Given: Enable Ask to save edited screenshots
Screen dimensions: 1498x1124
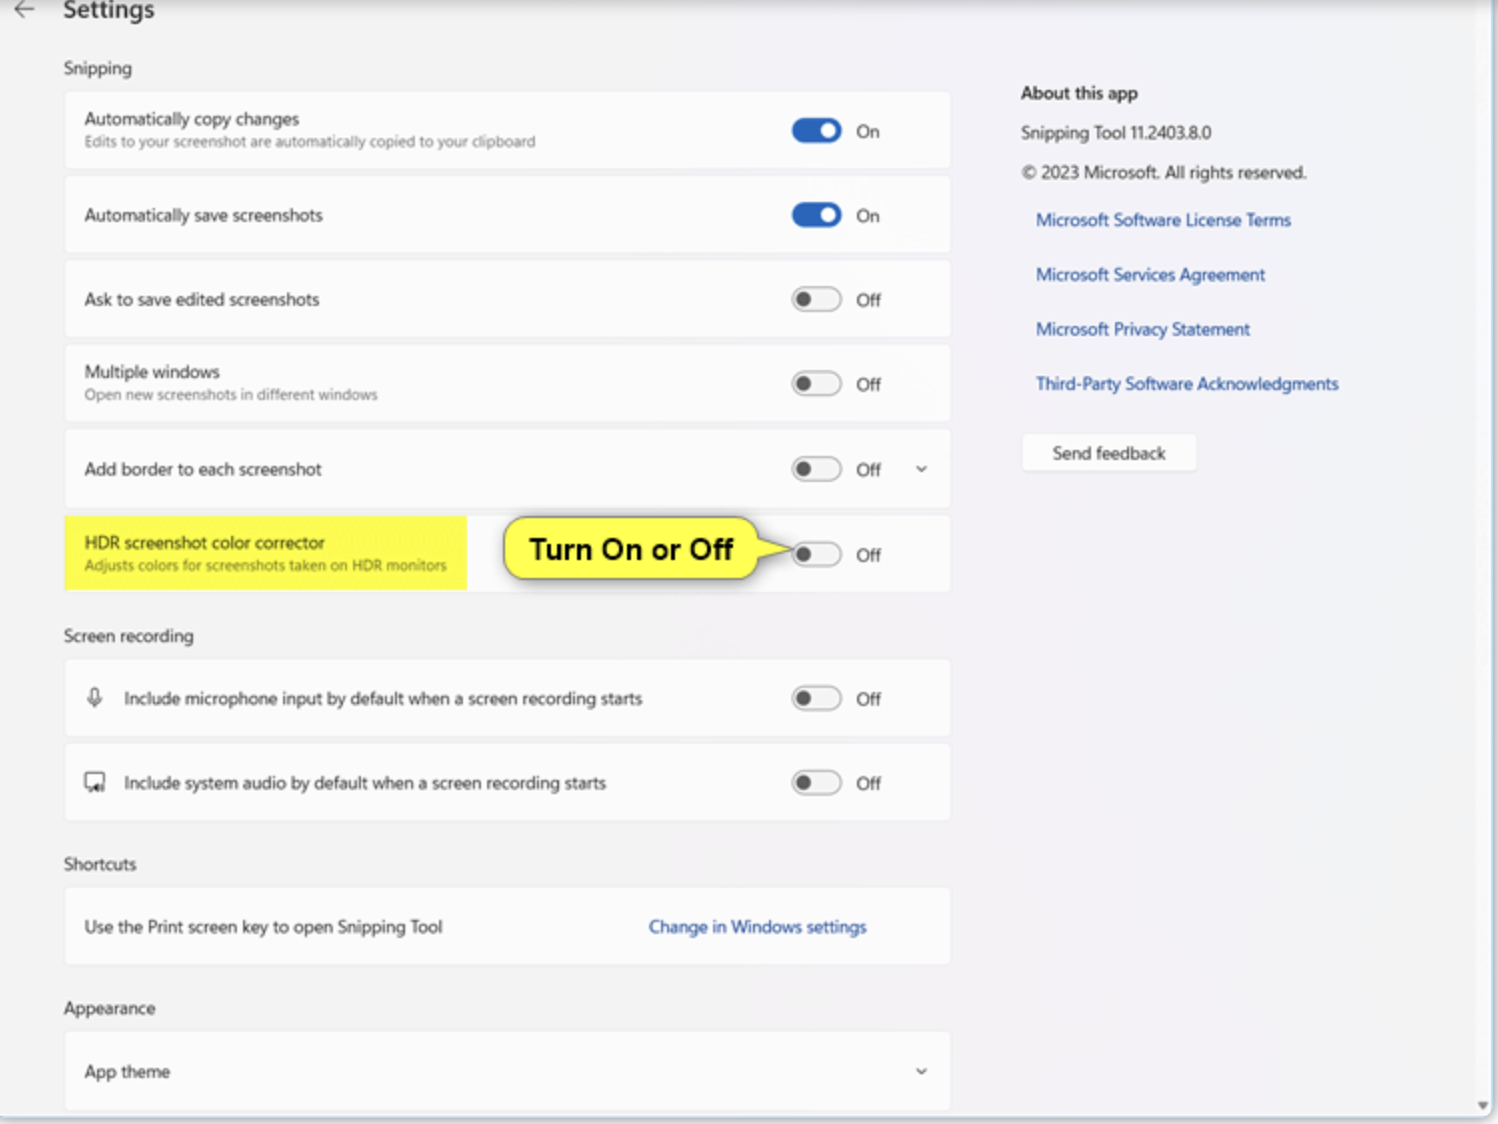Looking at the screenshot, I should tap(816, 299).
